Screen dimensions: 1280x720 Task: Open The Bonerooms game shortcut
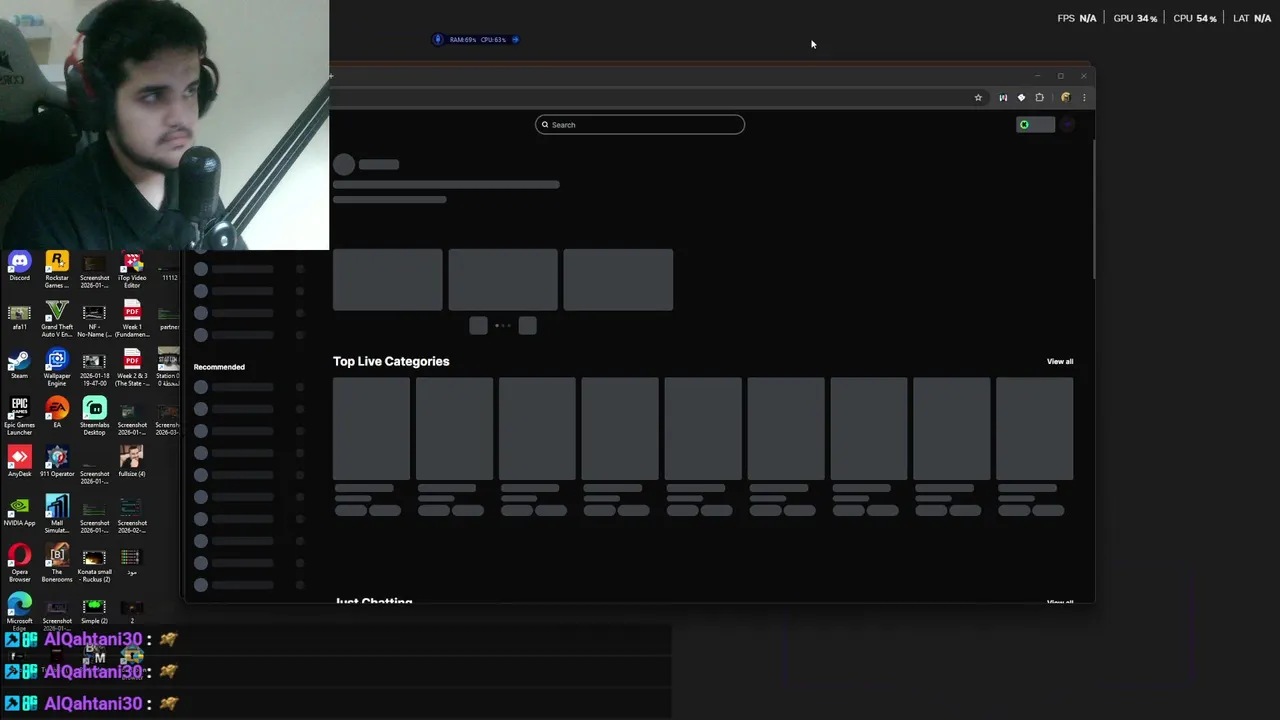click(x=57, y=563)
